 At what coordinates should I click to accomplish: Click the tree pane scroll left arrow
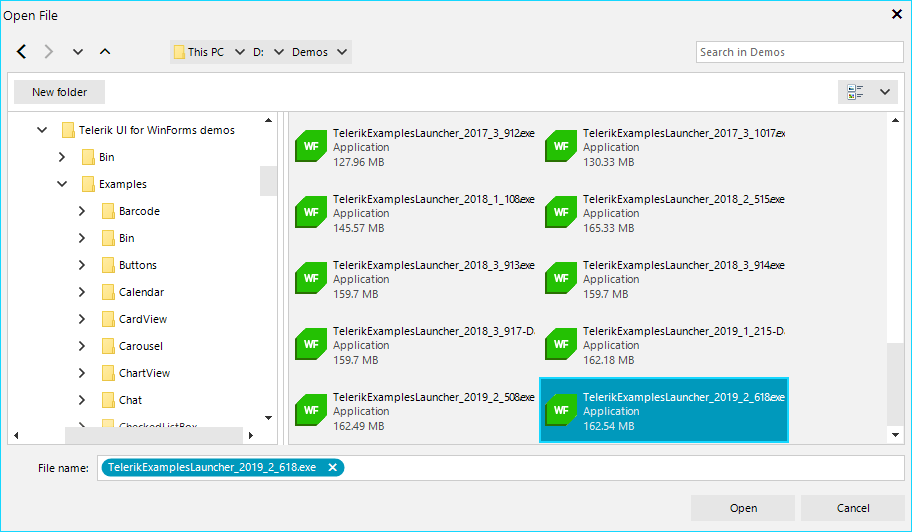16,435
